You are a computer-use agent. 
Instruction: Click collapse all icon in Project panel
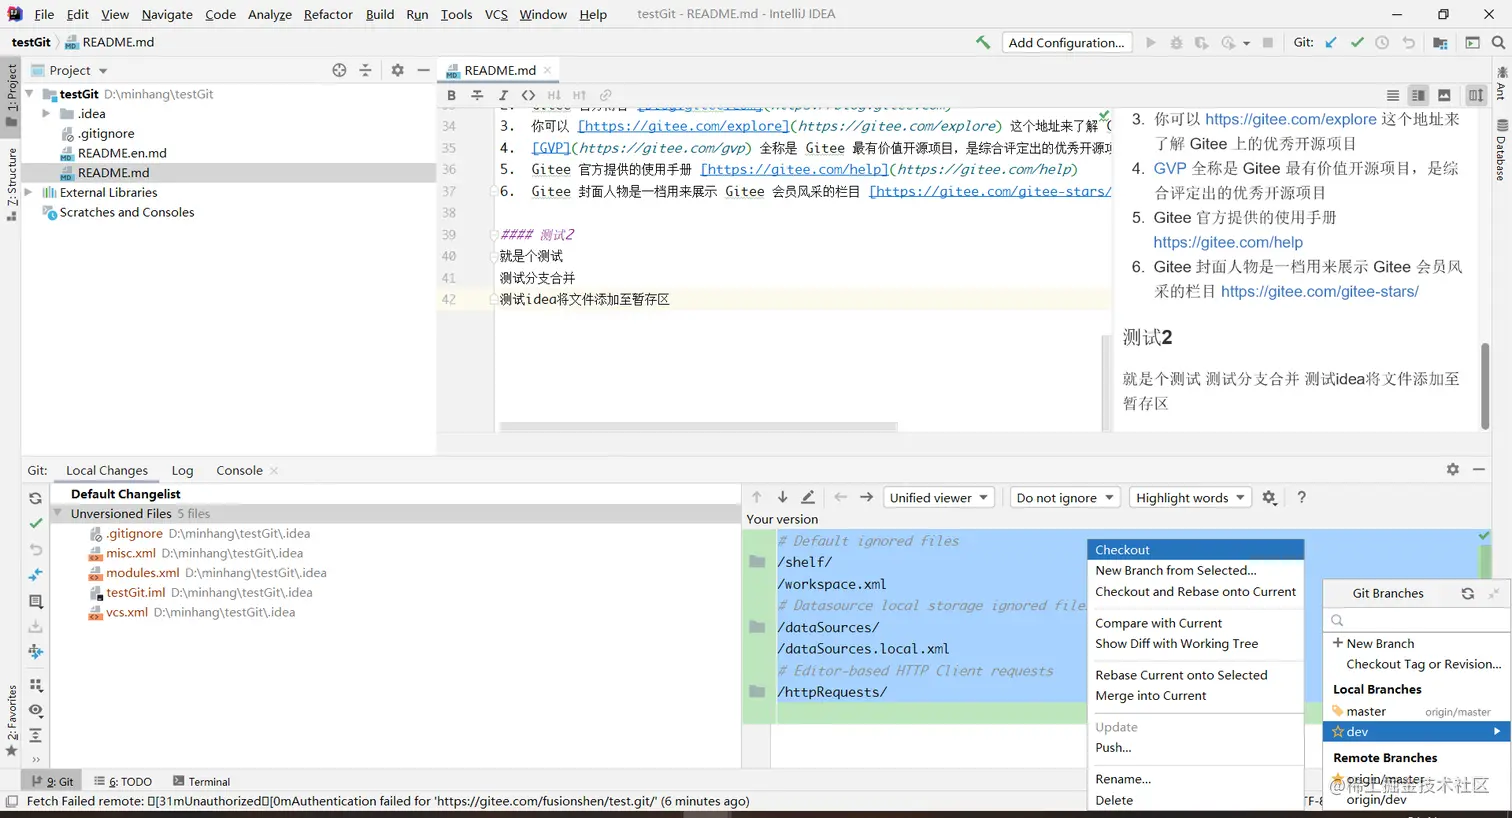click(365, 70)
